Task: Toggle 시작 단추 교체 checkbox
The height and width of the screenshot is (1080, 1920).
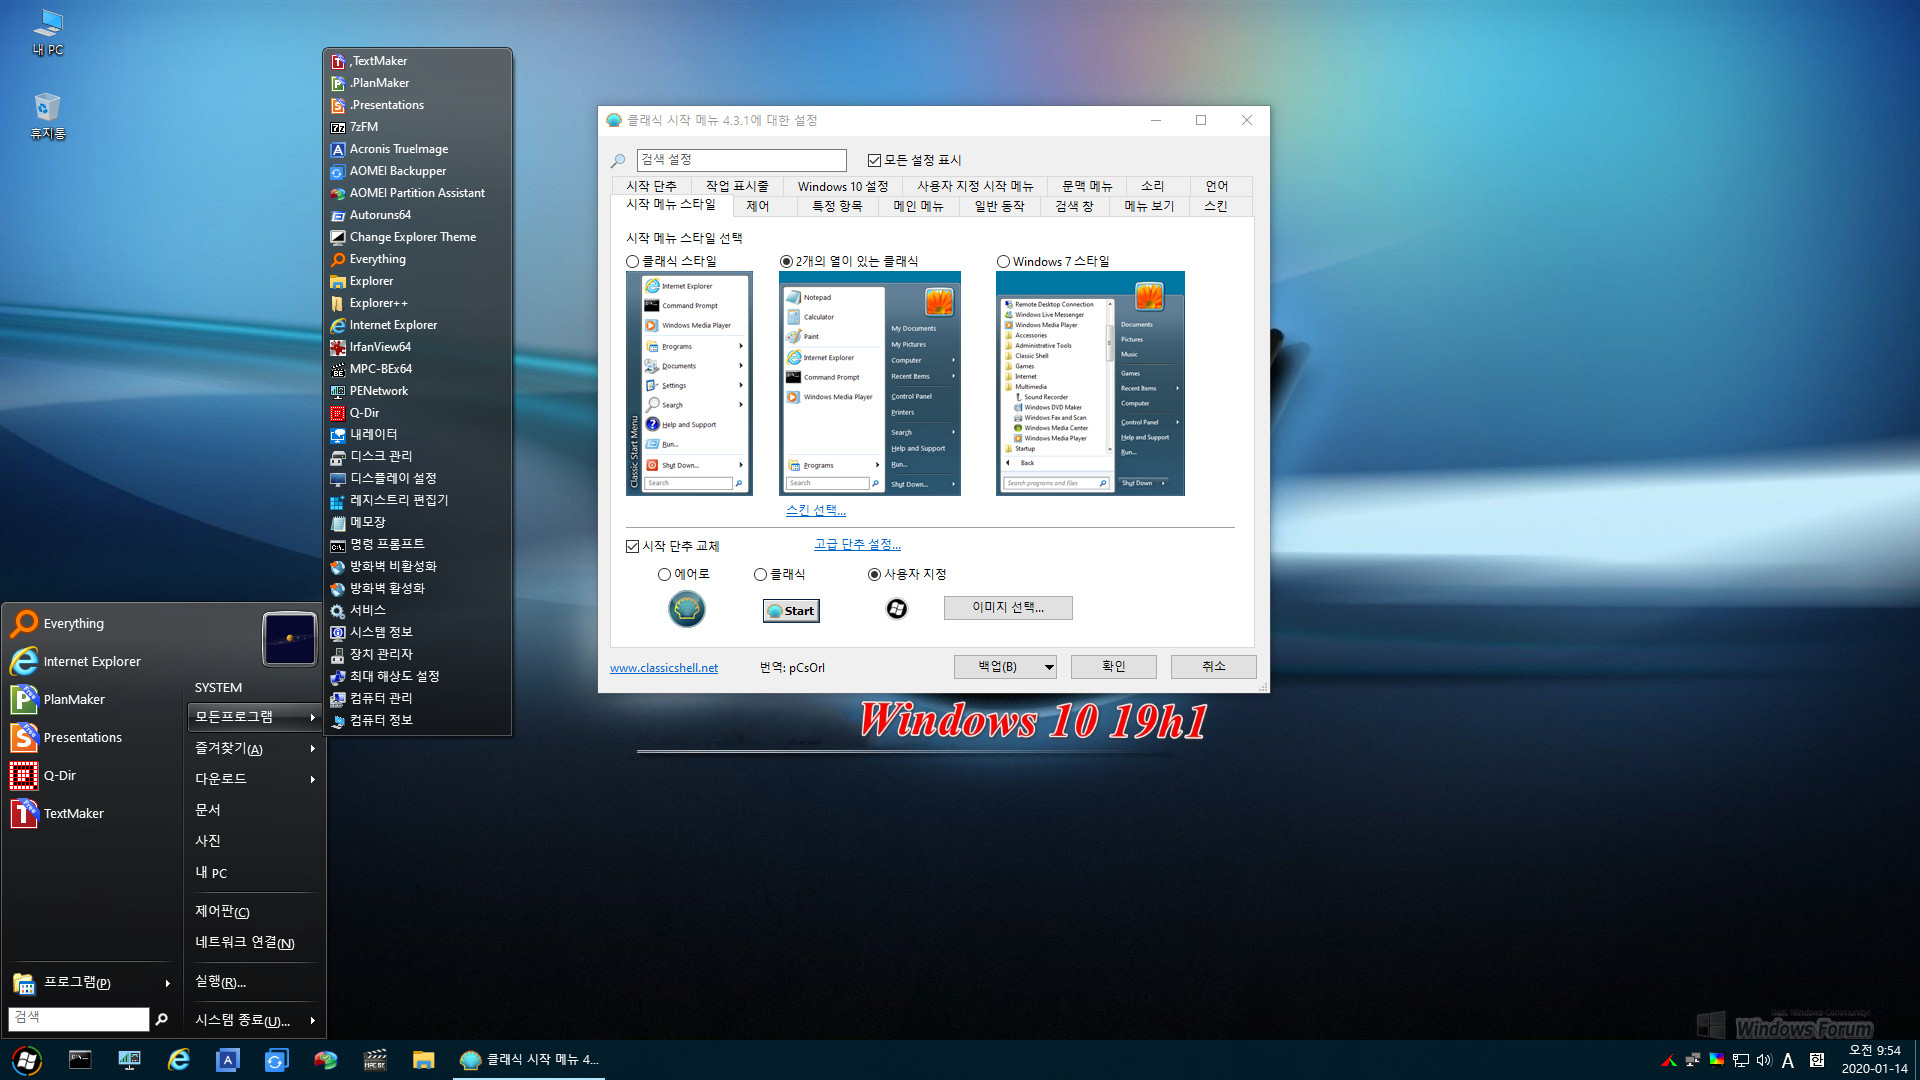Action: tap(632, 546)
